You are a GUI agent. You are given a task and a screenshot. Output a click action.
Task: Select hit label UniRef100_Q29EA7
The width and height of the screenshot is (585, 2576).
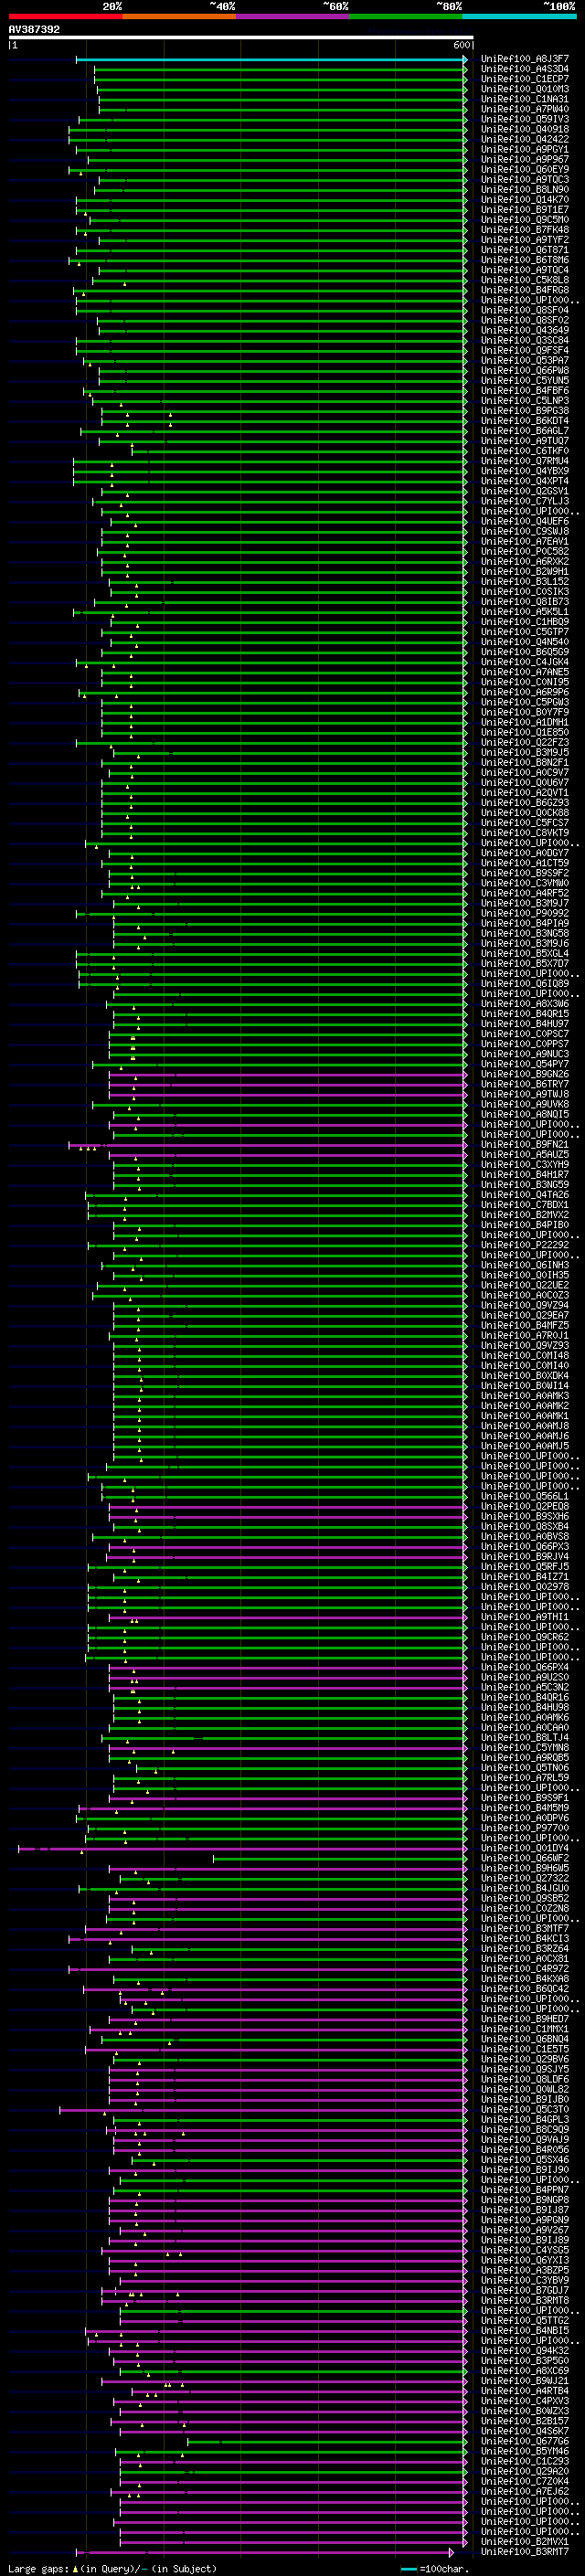pos(525,1315)
